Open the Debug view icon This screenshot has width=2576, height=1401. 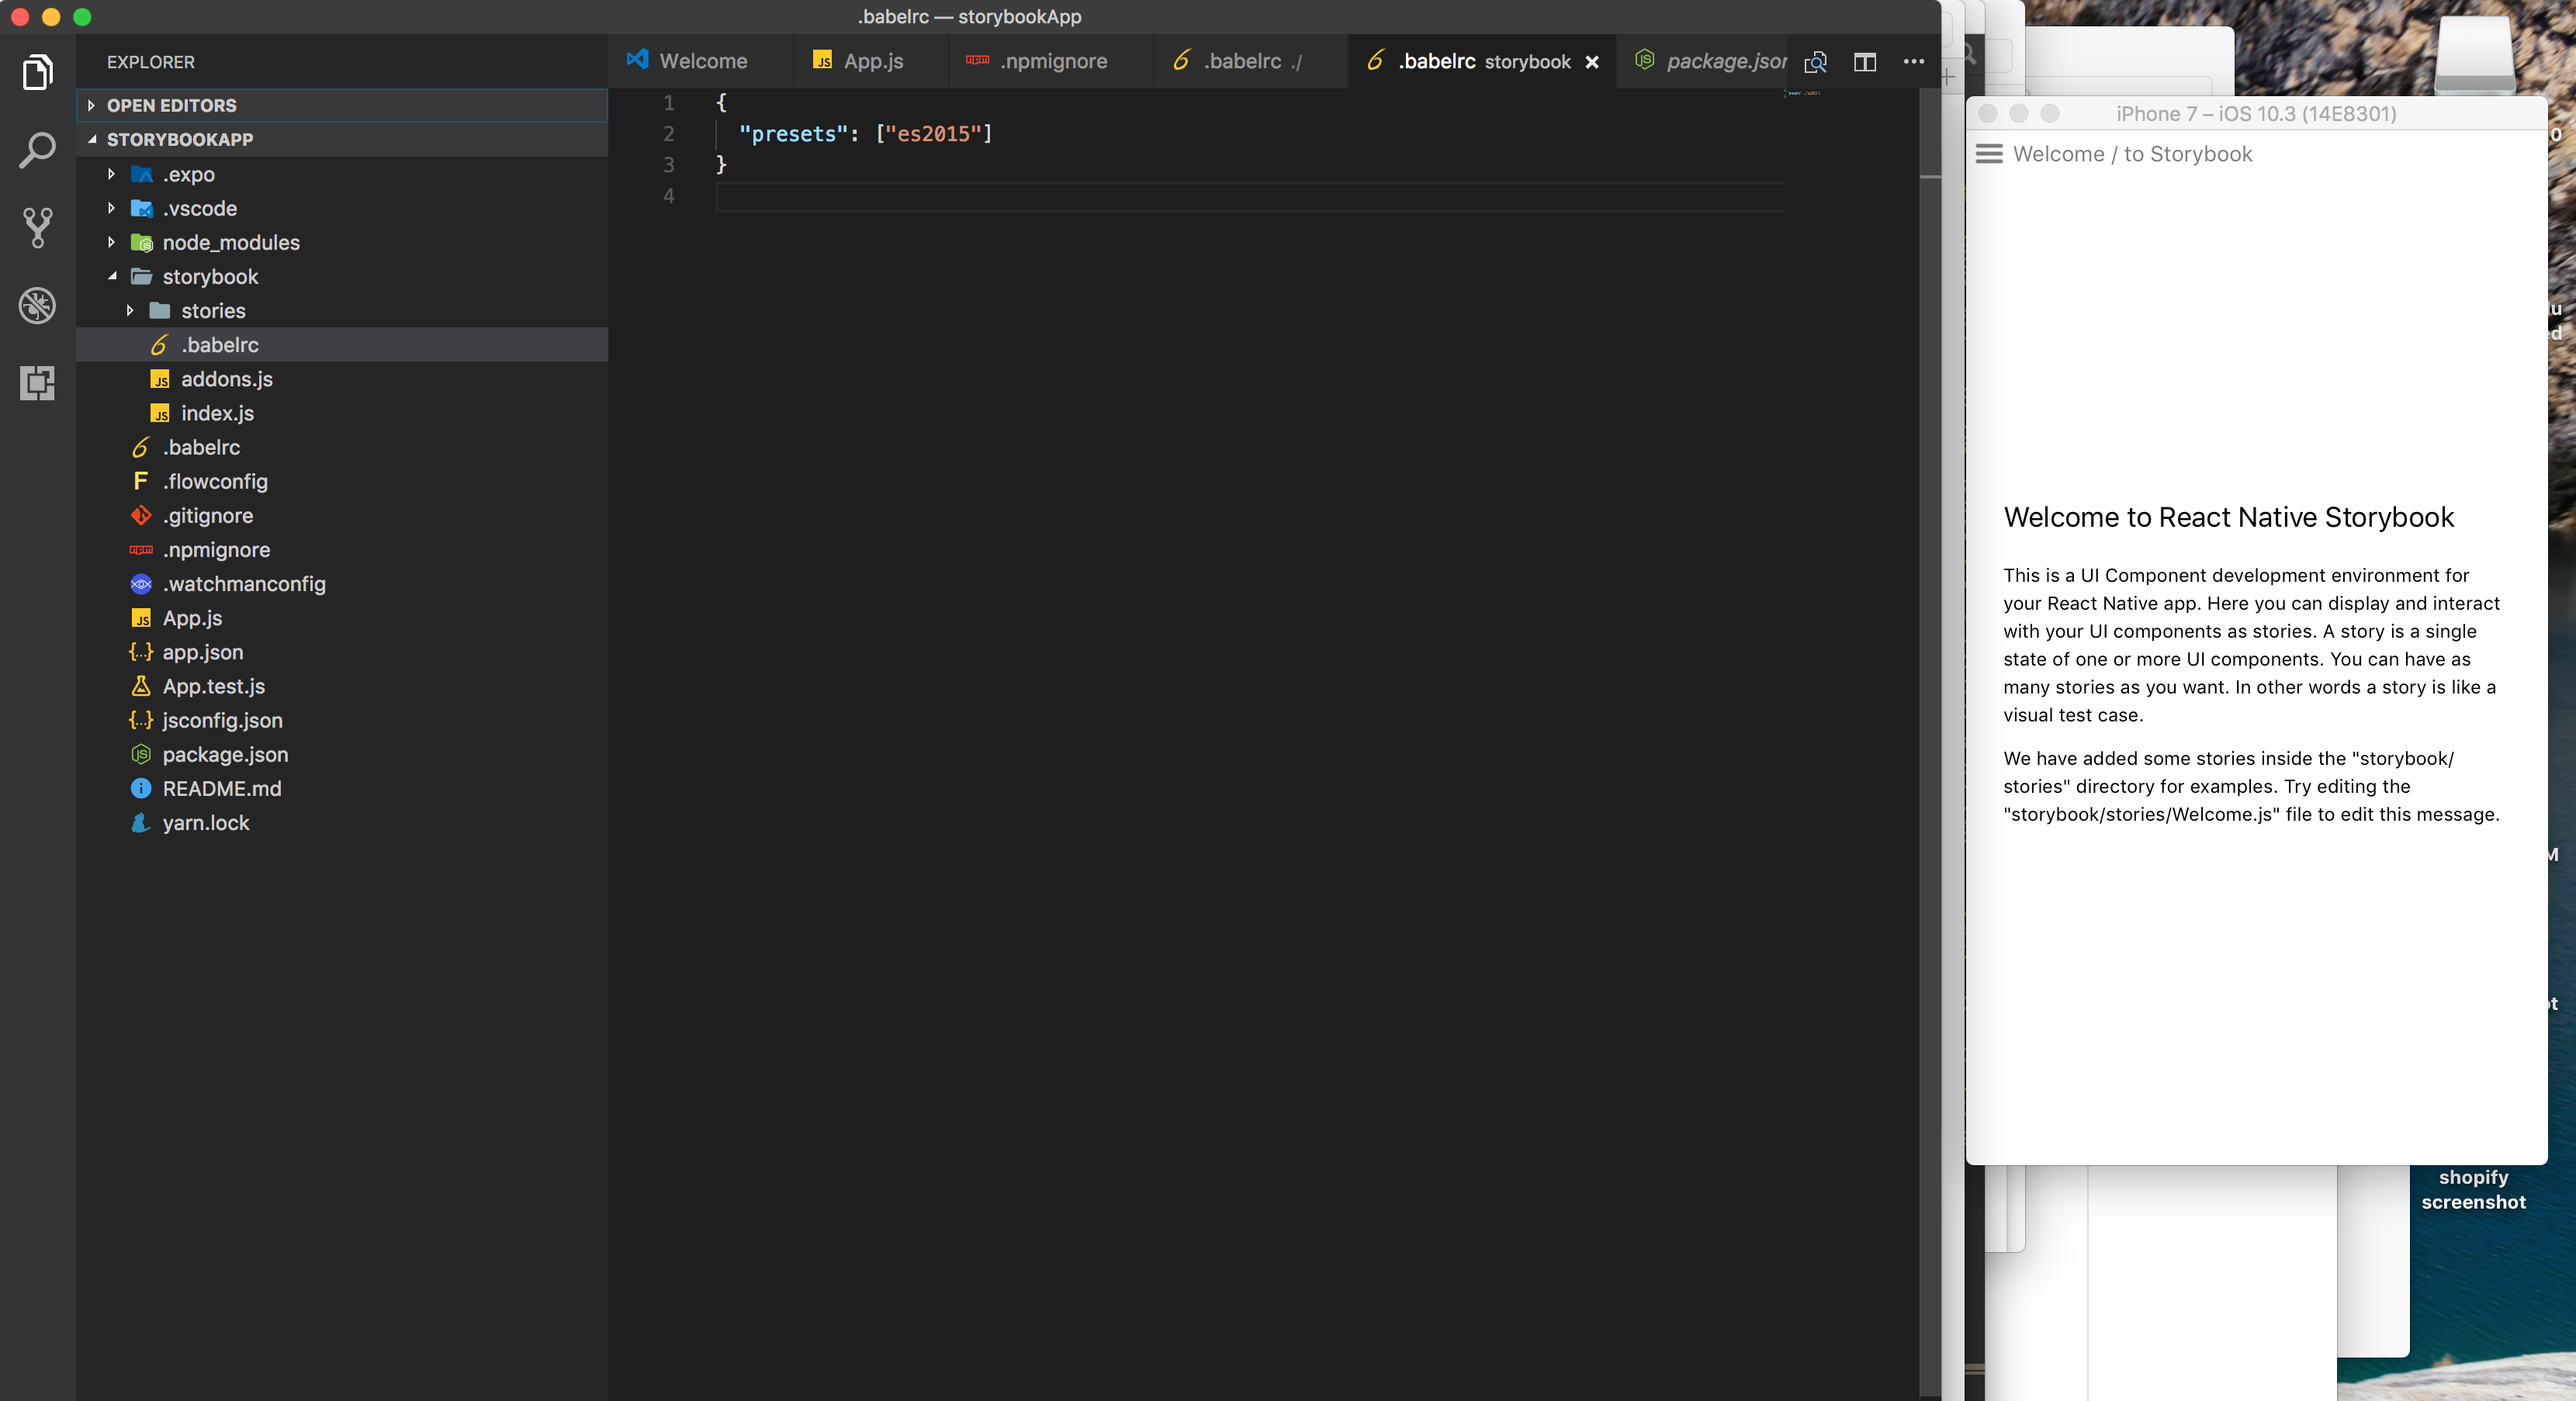(37, 306)
